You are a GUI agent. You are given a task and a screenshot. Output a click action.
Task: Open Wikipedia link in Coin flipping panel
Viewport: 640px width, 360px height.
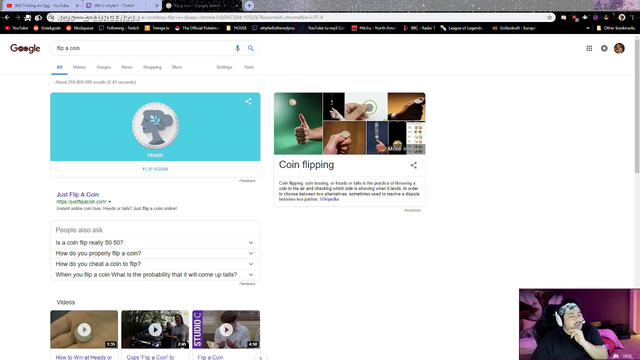(x=329, y=199)
